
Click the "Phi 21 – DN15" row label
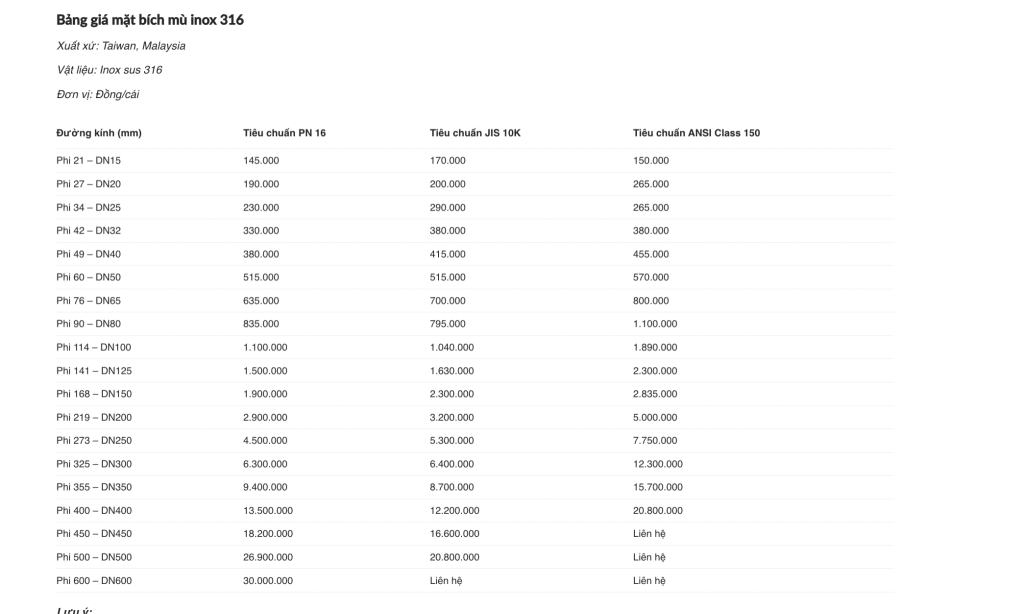point(88,160)
